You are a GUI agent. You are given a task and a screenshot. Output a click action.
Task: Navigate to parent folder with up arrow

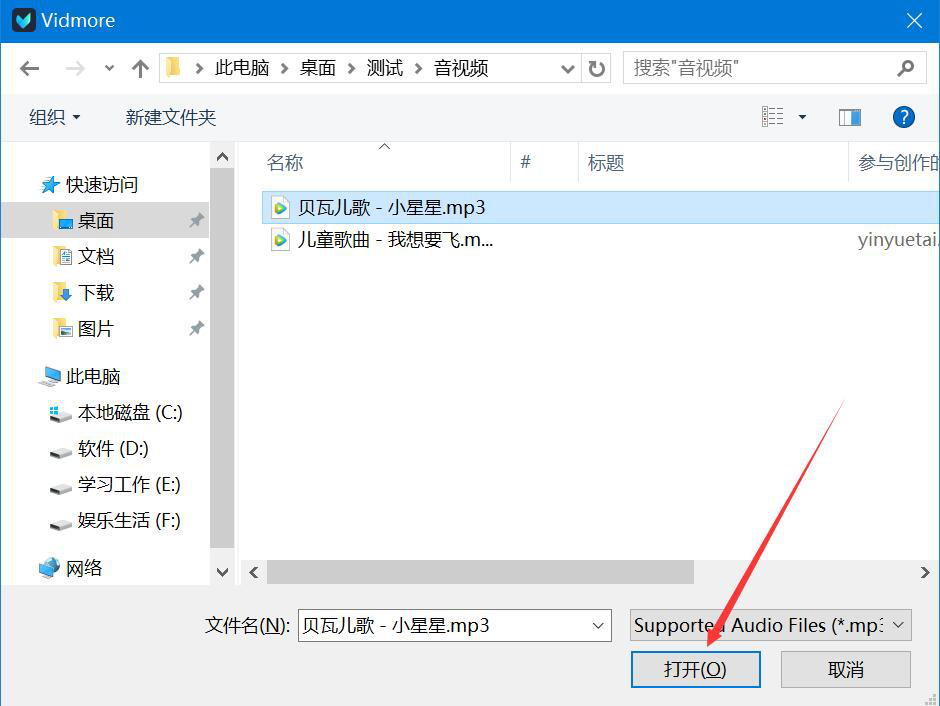140,67
